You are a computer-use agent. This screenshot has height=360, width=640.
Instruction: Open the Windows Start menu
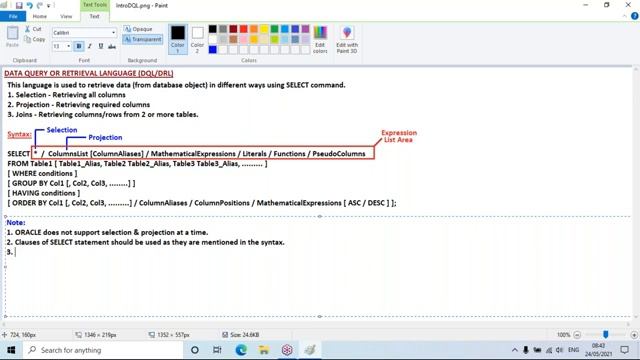point(11,350)
